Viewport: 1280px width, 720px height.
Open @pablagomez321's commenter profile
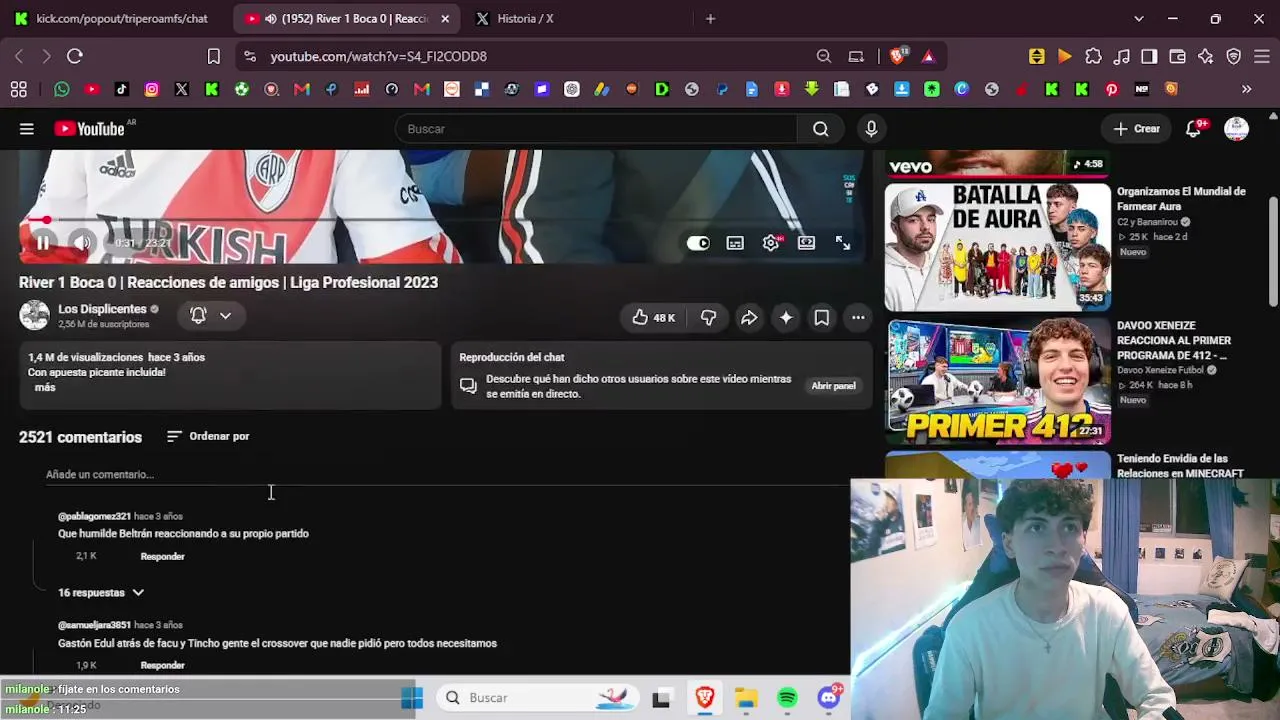(94, 516)
